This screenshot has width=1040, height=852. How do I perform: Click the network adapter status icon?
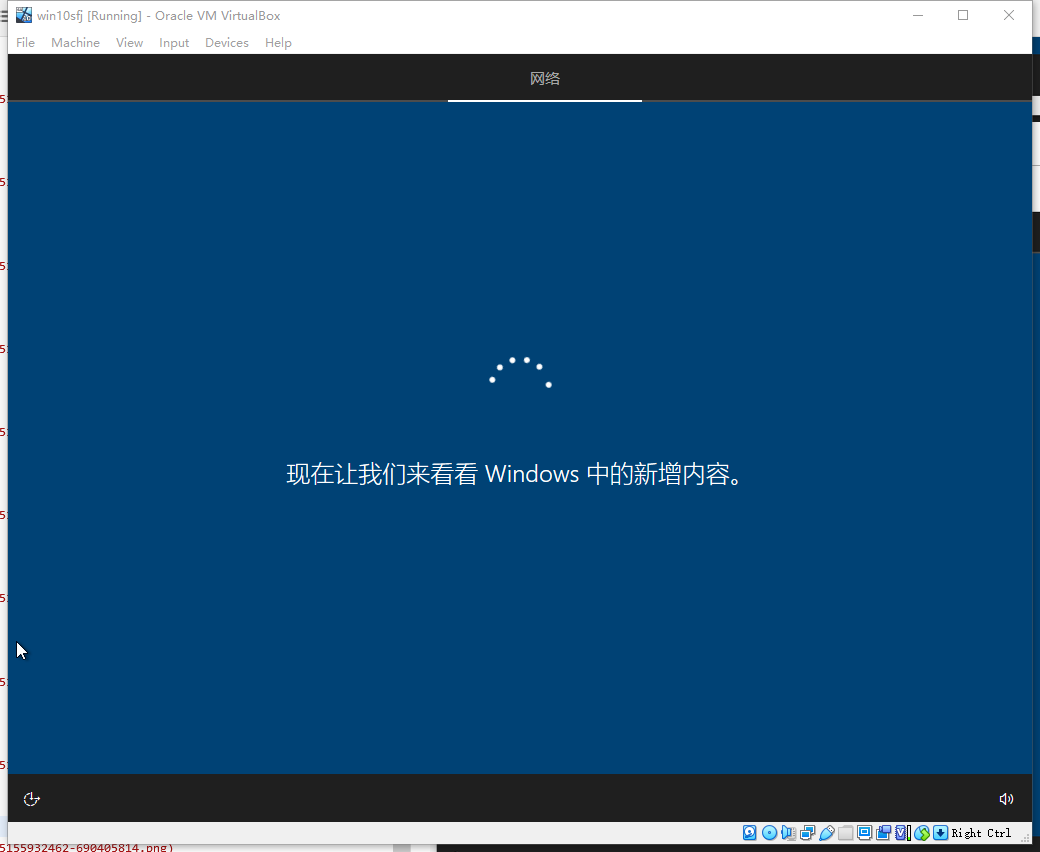click(x=807, y=833)
